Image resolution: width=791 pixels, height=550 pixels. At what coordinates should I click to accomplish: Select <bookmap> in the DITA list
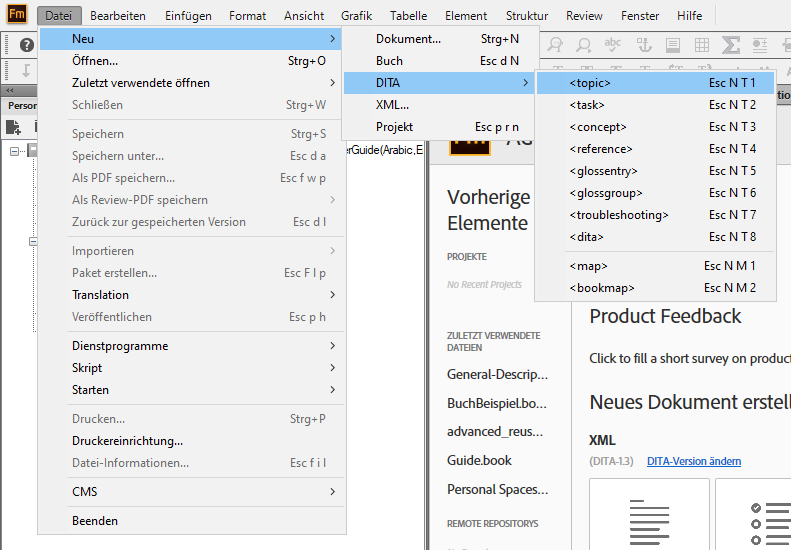pyautogui.click(x=602, y=288)
